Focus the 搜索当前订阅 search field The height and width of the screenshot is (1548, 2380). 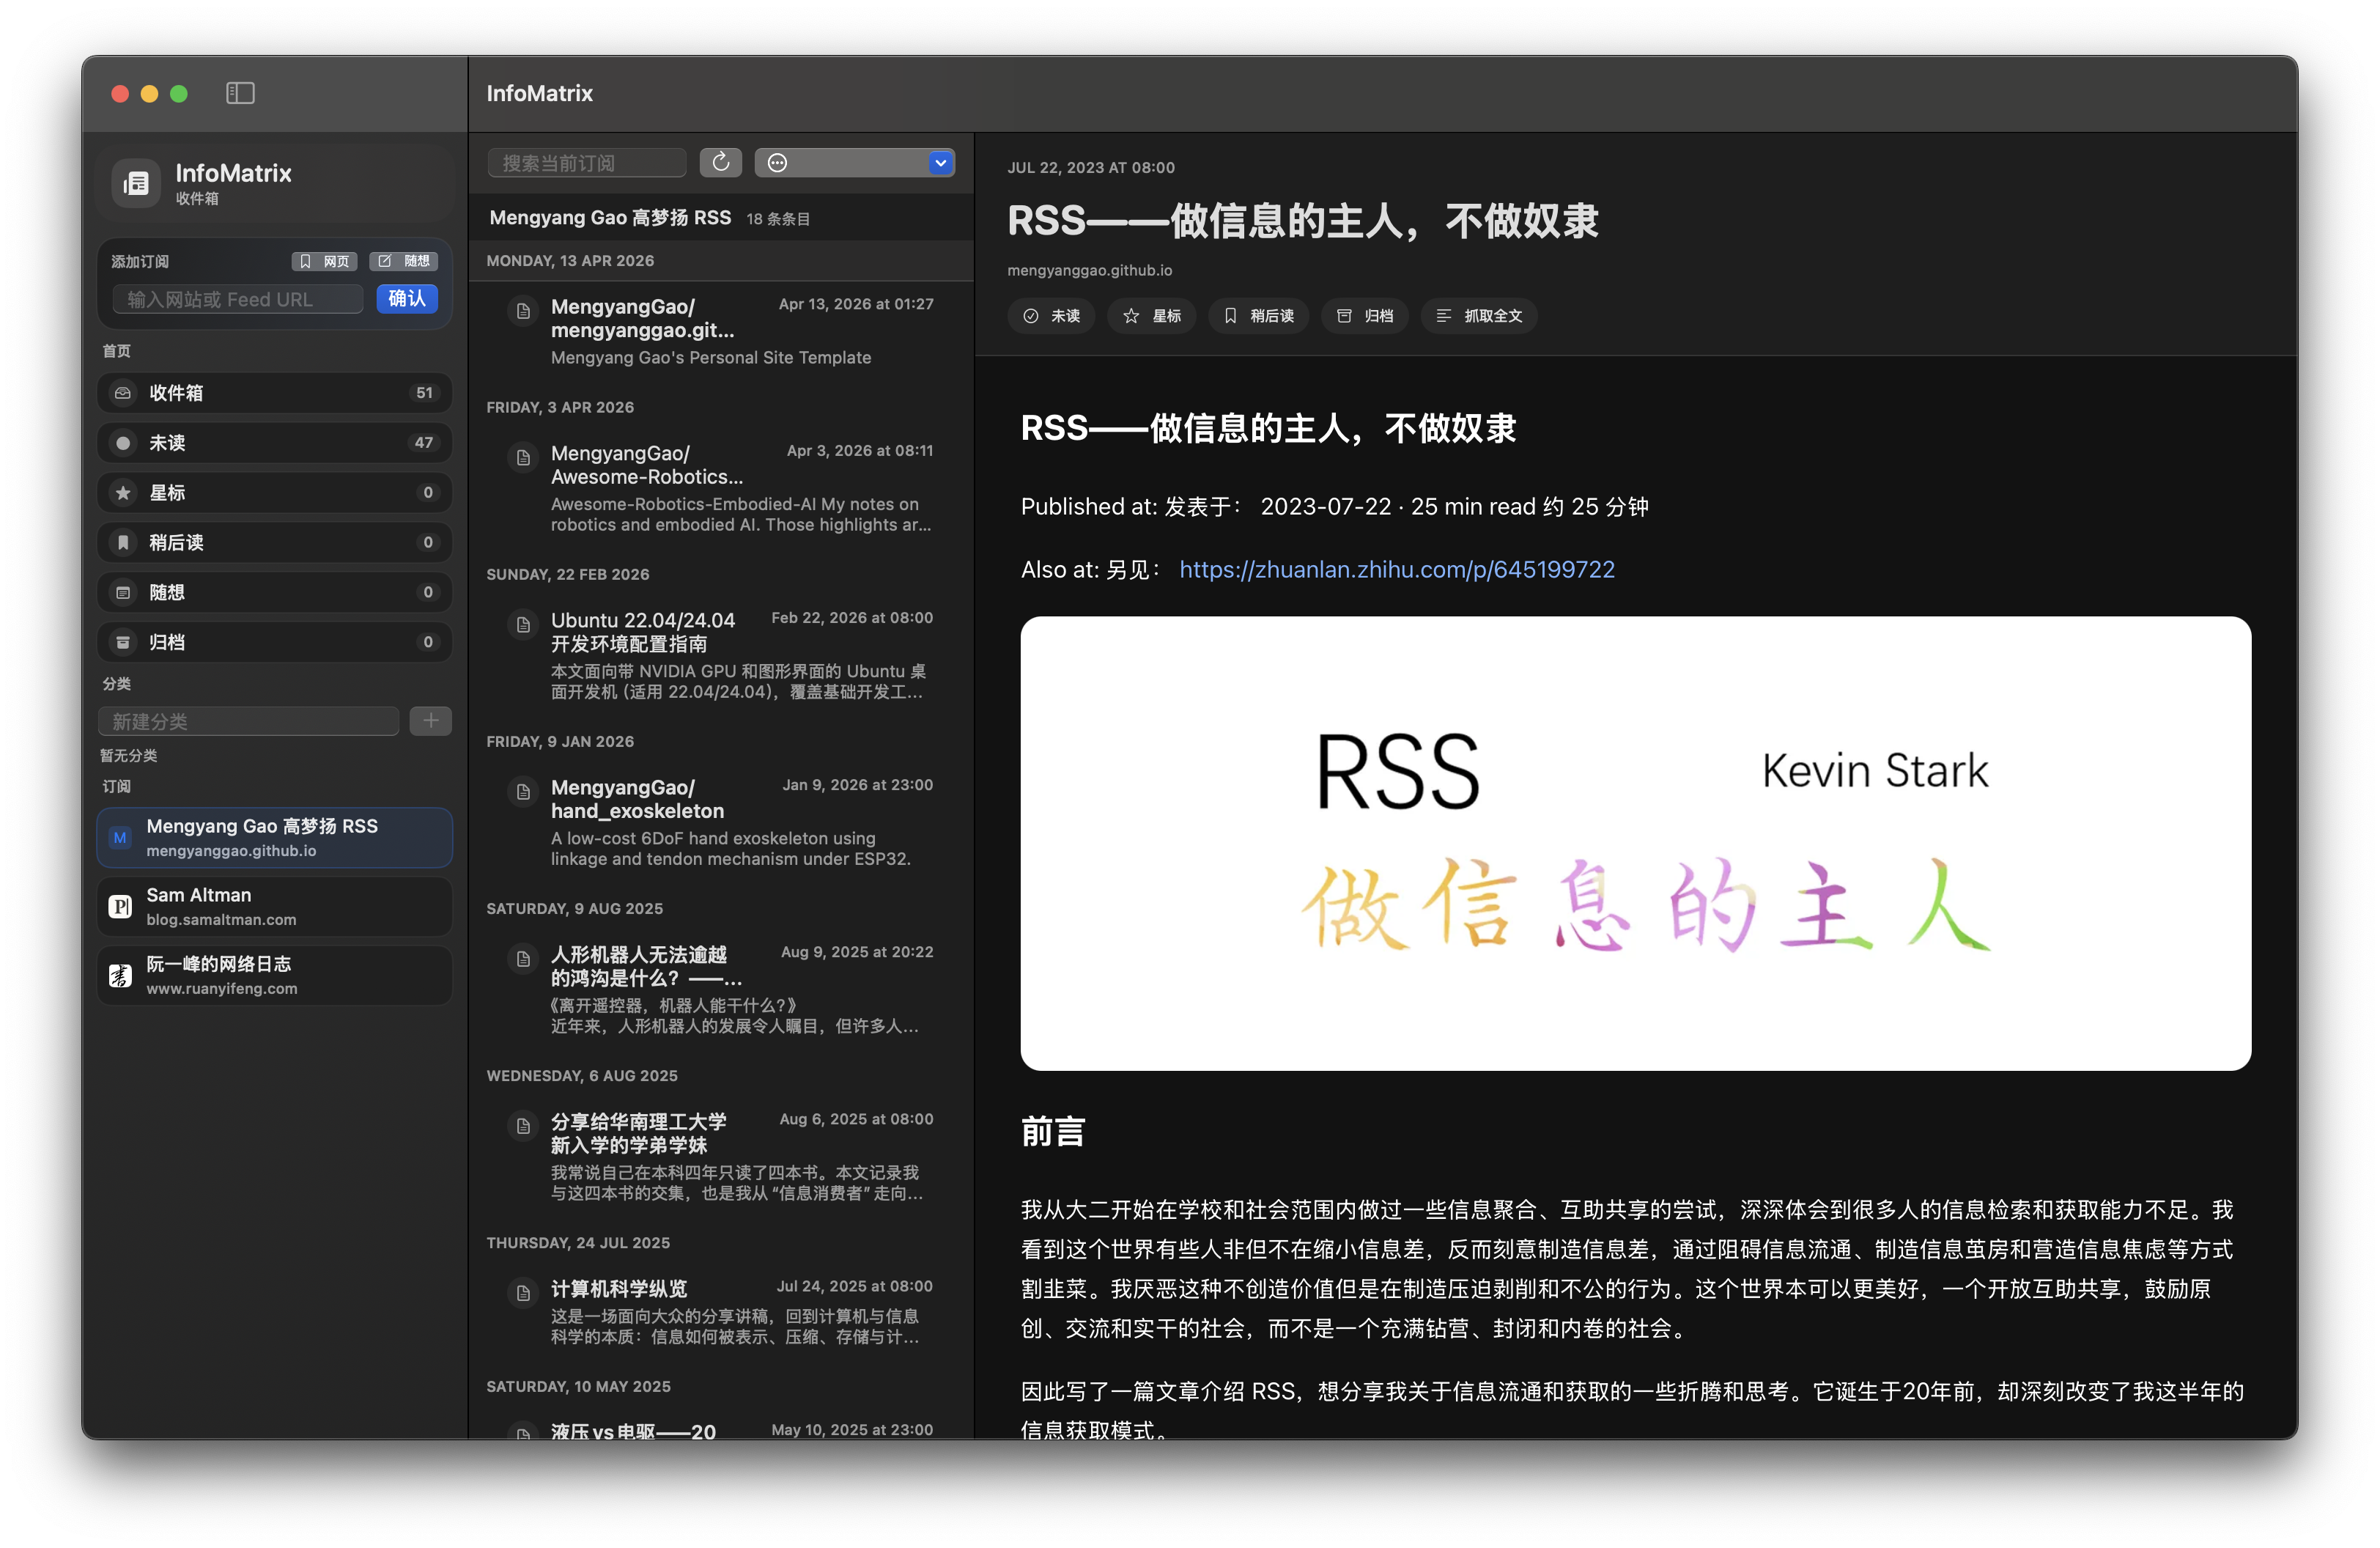[587, 162]
